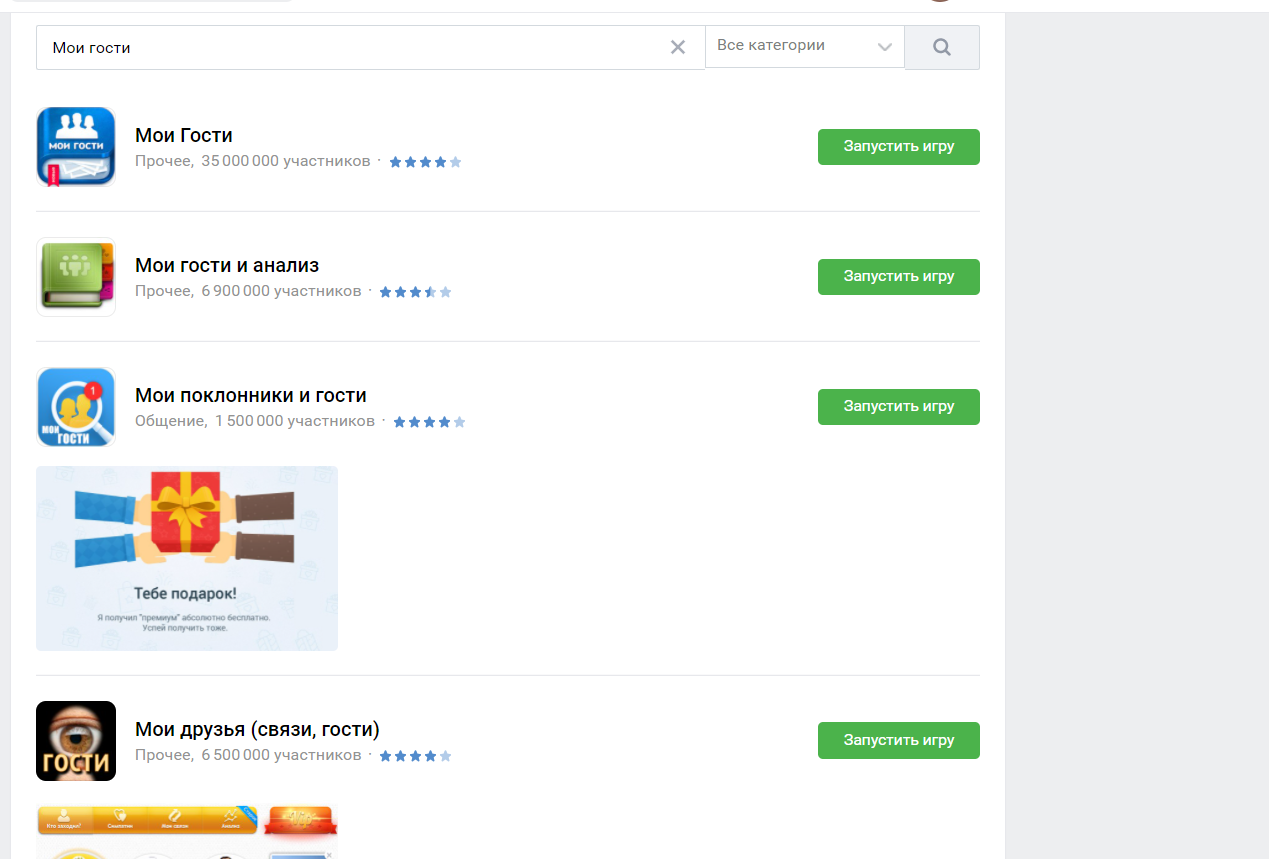This screenshot has height=859, width=1269.
Task: Click the magnifier search button
Action: pyautogui.click(x=942, y=47)
